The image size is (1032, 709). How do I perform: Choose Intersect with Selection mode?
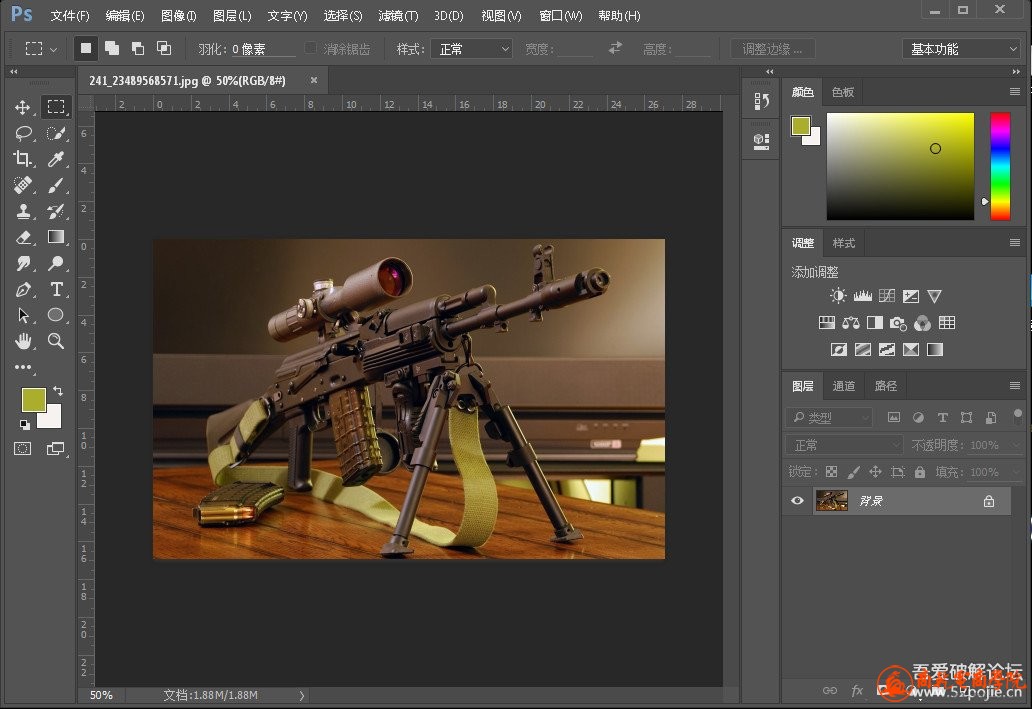[163, 48]
